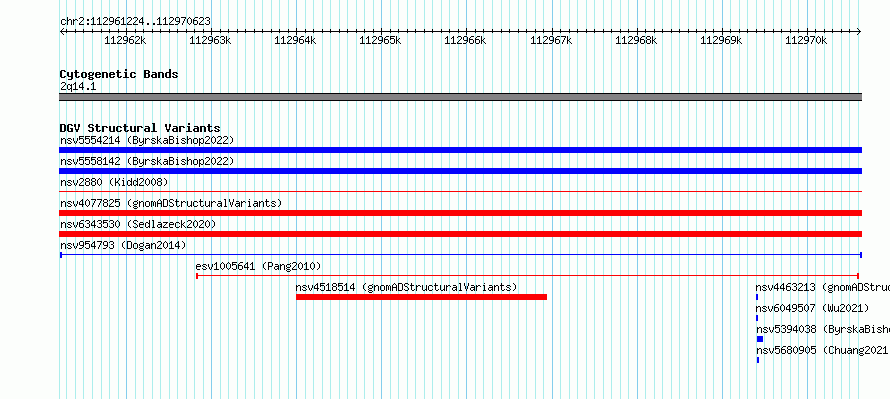
Task: Select the 112969k ruler tick label
Action: [721, 40]
